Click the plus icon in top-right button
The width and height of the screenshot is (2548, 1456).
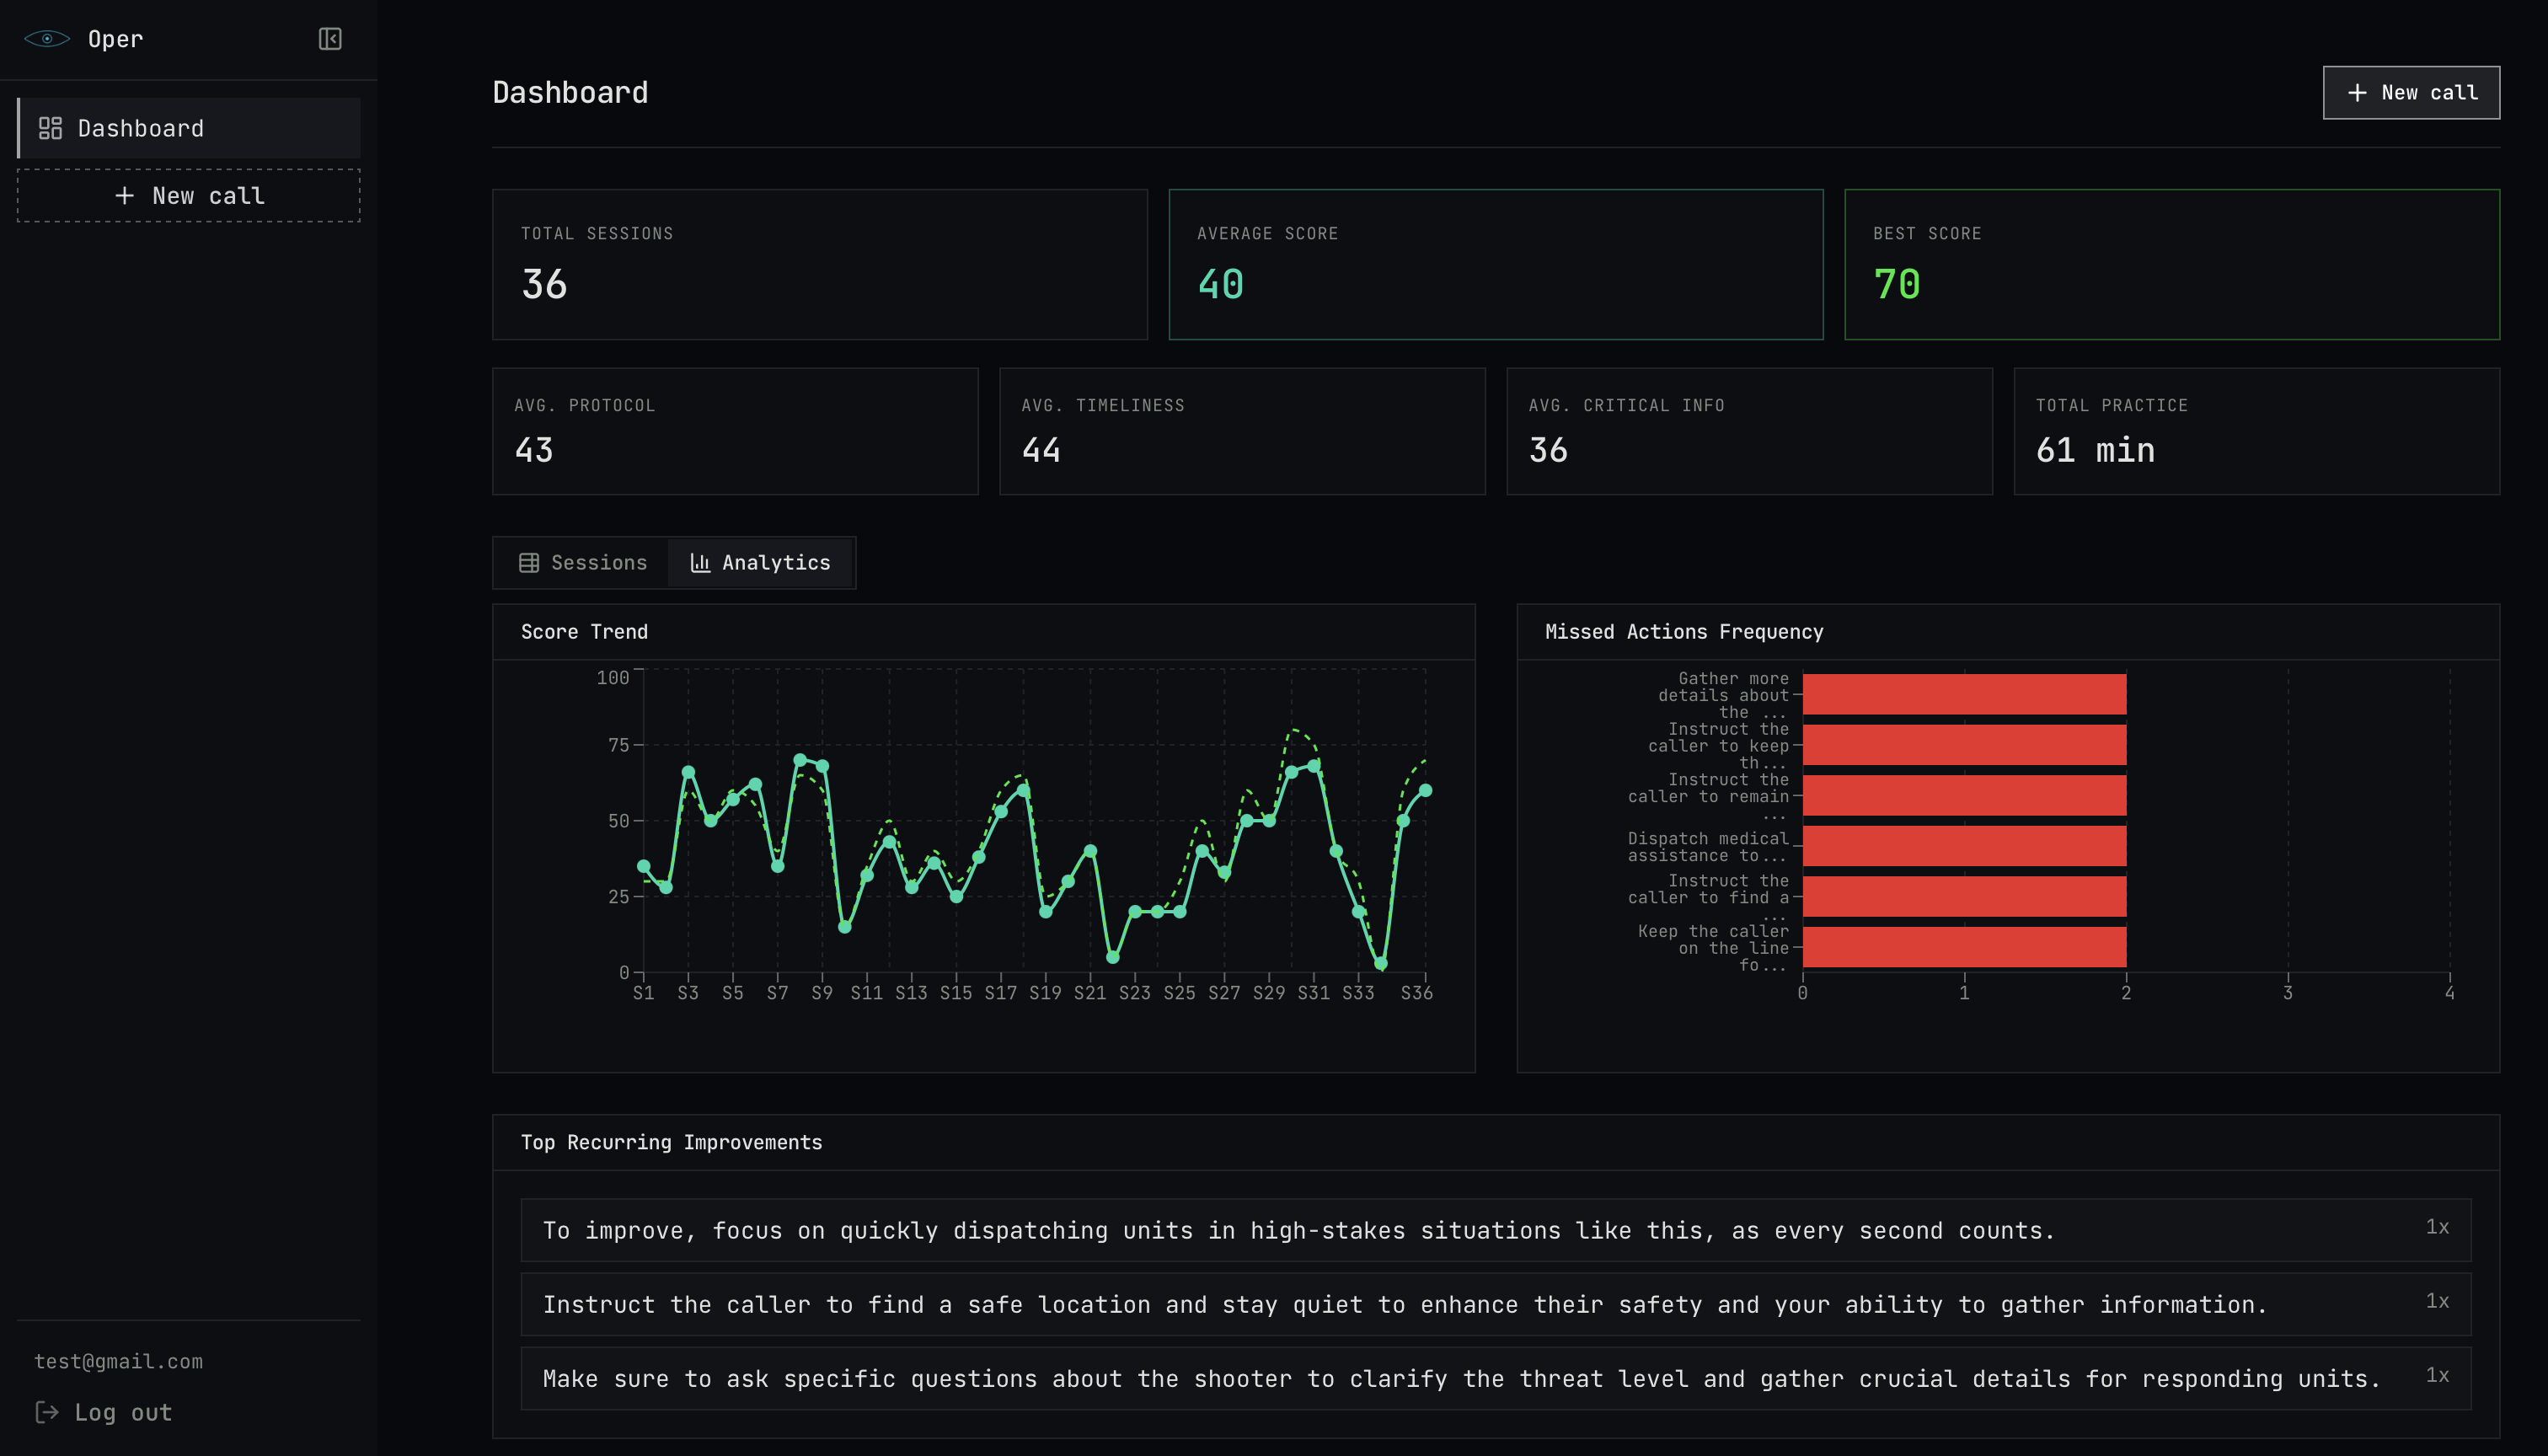coord(2357,93)
